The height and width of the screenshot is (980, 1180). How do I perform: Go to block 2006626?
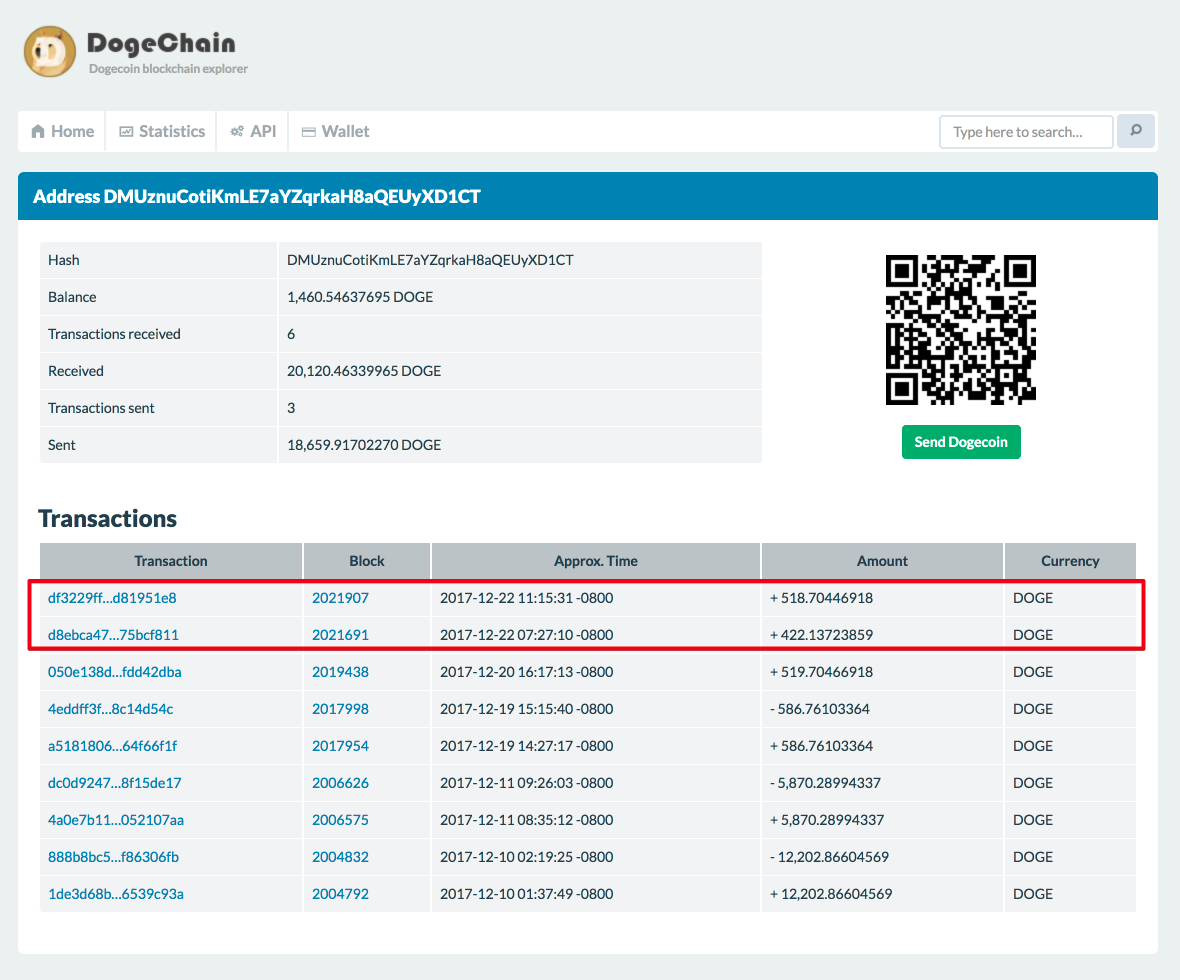pyautogui.click(x=340, y=783)
